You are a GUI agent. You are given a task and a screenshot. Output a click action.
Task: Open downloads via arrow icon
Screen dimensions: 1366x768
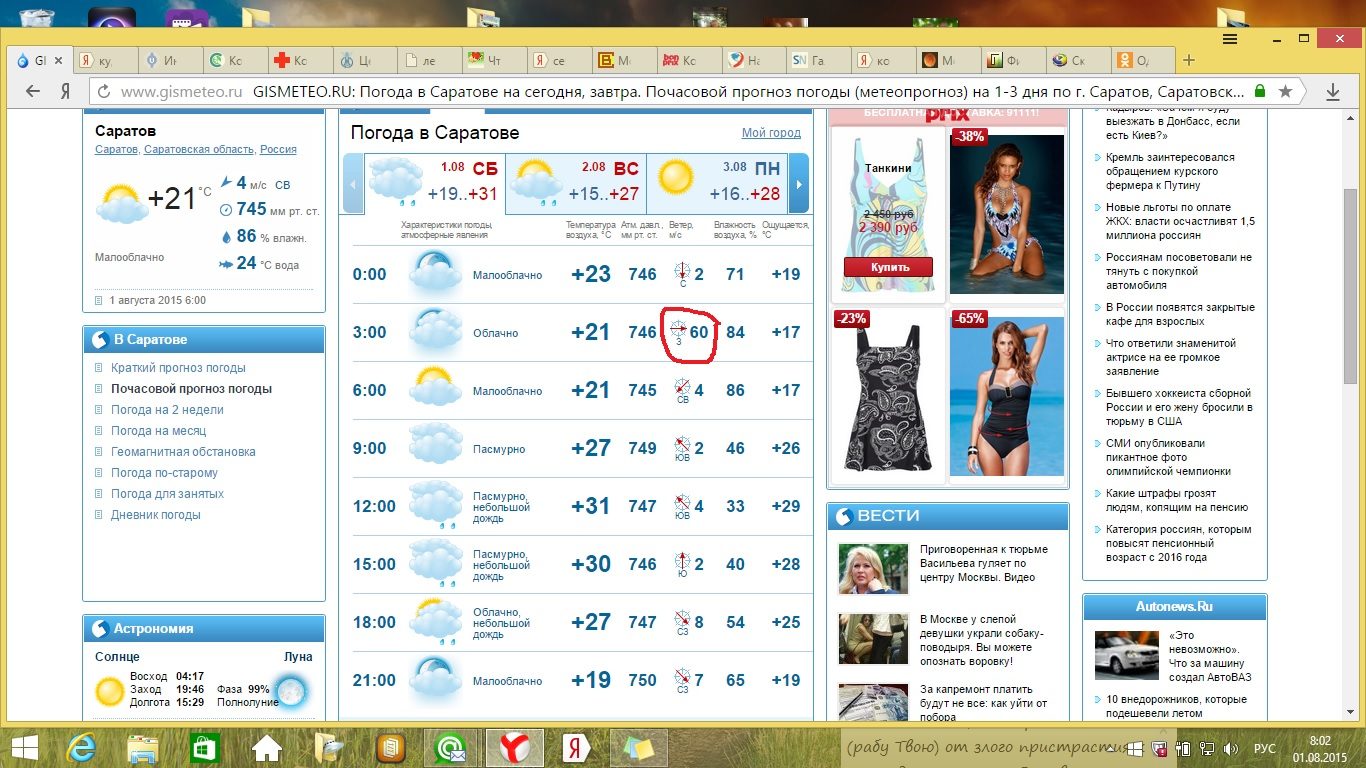[x=1333, y=91]
